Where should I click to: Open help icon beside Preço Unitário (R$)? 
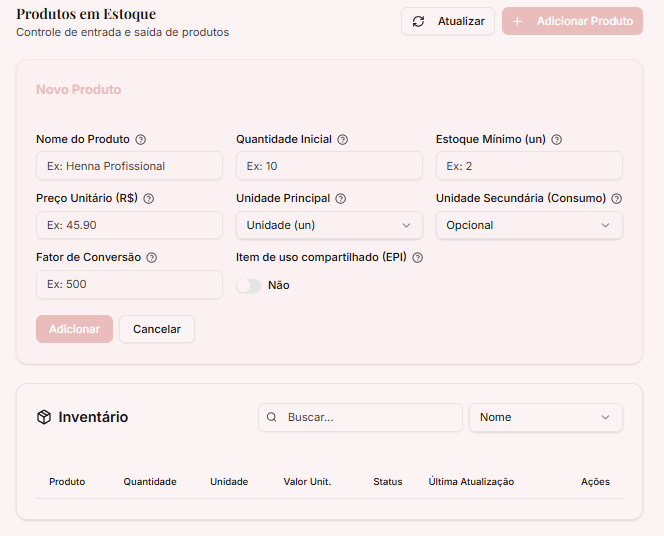[149, 199]
